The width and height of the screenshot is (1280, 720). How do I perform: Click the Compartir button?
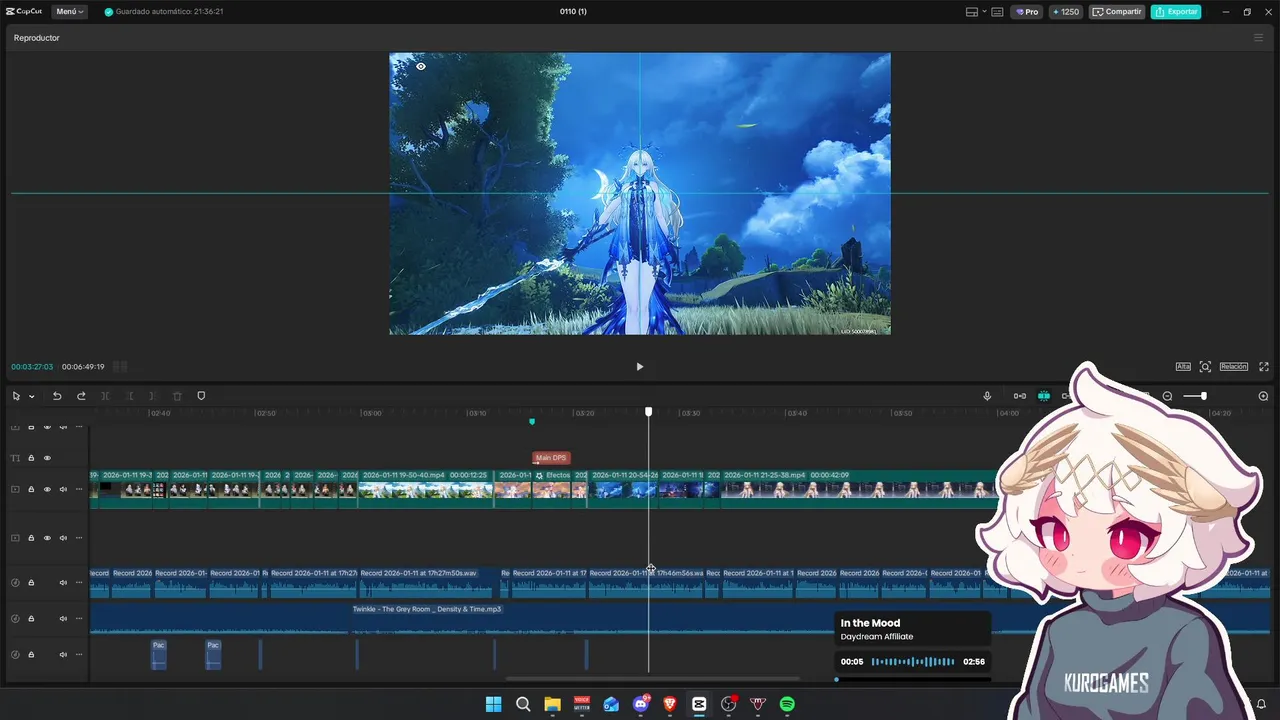(x=1116, y=12)
